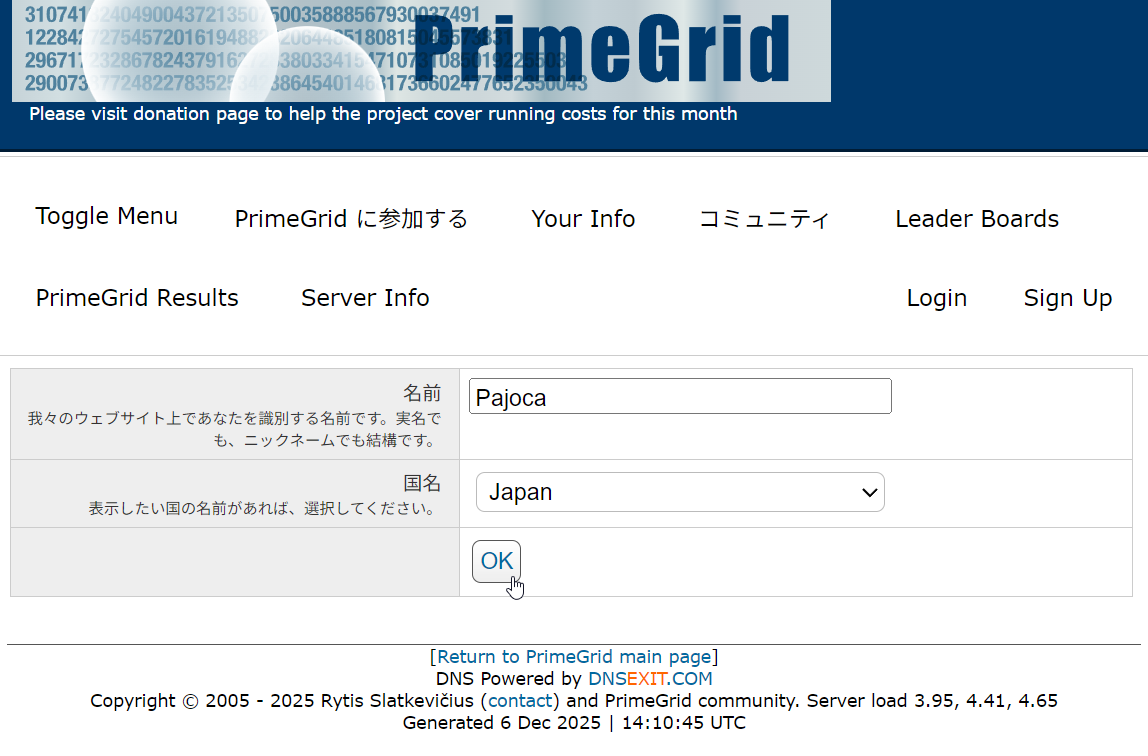Open the Your Info menu entry
The height and width of the screenshot is (756, 1148).
click(583, 218)
